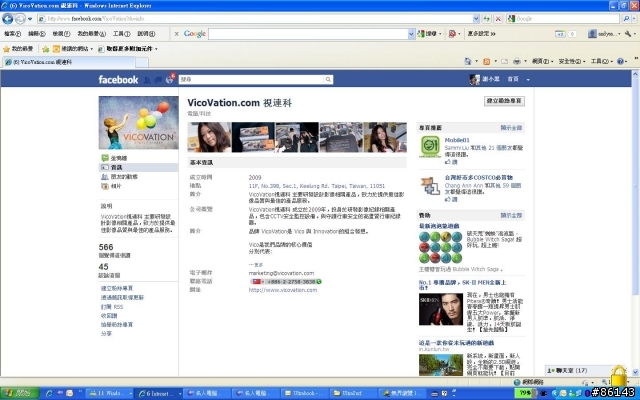Click the Facebook search magnifier icon
This screenshot has width=640, height=400.
tap(328, 80)
